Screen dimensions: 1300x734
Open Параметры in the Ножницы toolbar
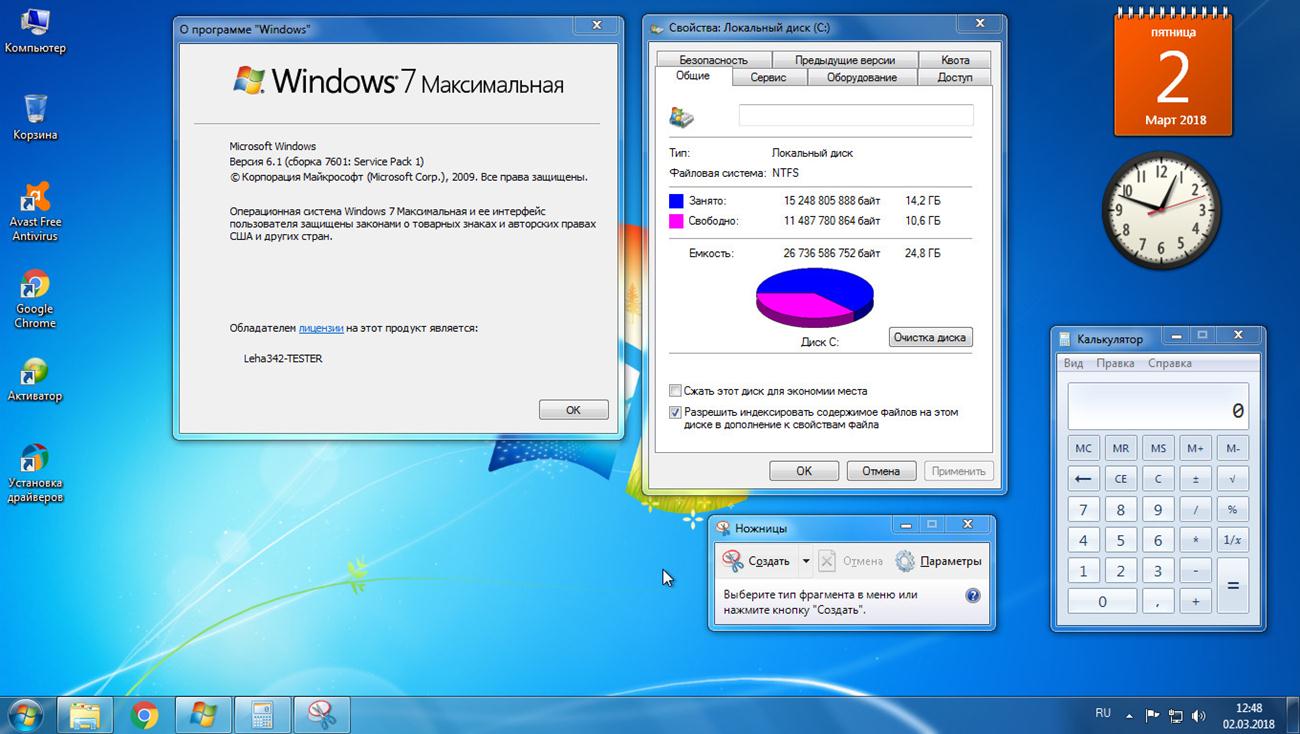click(x=938, y=561)
